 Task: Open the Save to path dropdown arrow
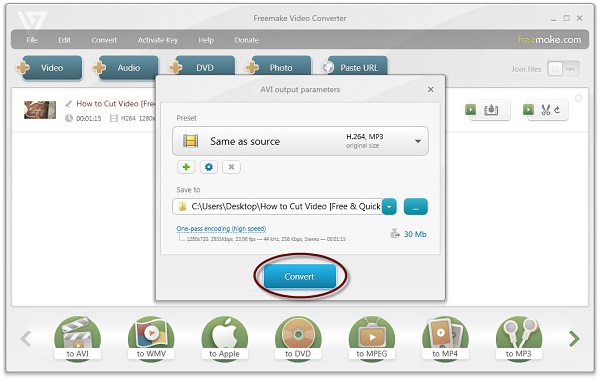(389, 207)
